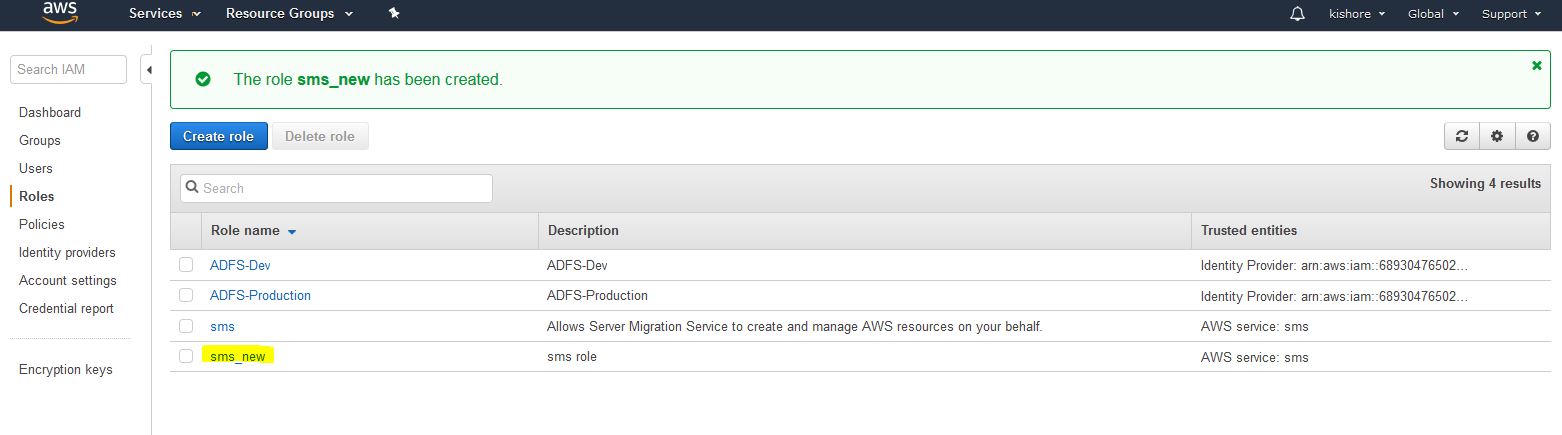Dismiss the role created success banner
Screen dimensions: 1562x435
pyautogui.click(x=1537, y=66)
